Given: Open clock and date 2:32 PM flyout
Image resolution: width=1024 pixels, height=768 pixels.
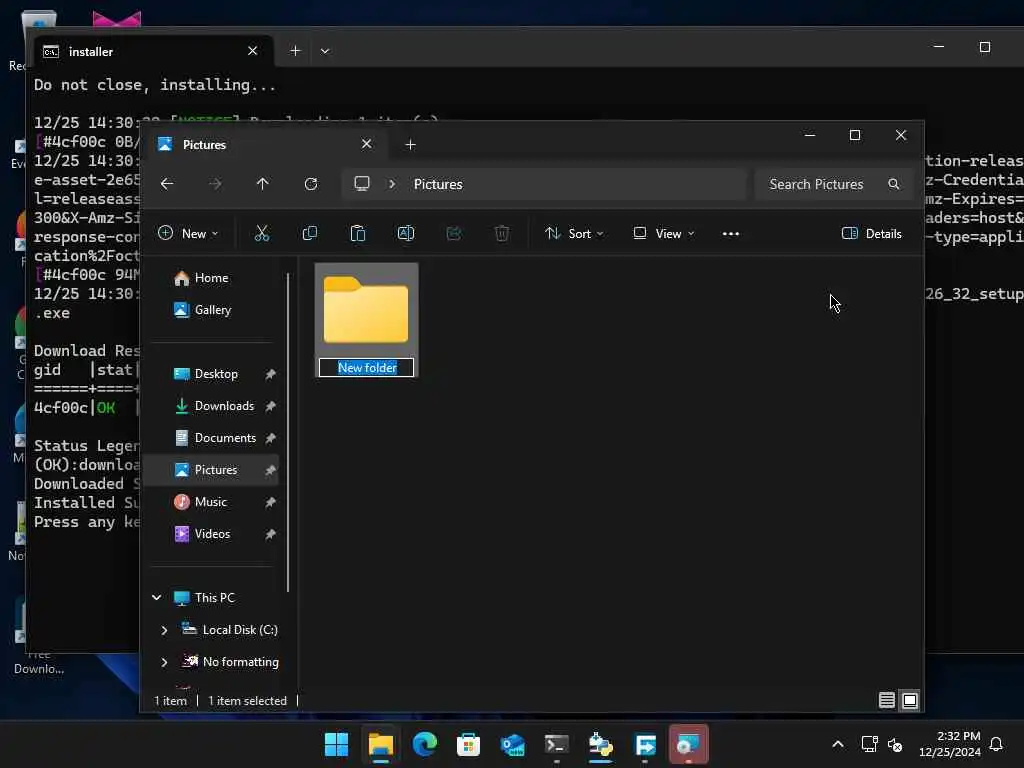Looking at the screenshot, I should point(949,744).
